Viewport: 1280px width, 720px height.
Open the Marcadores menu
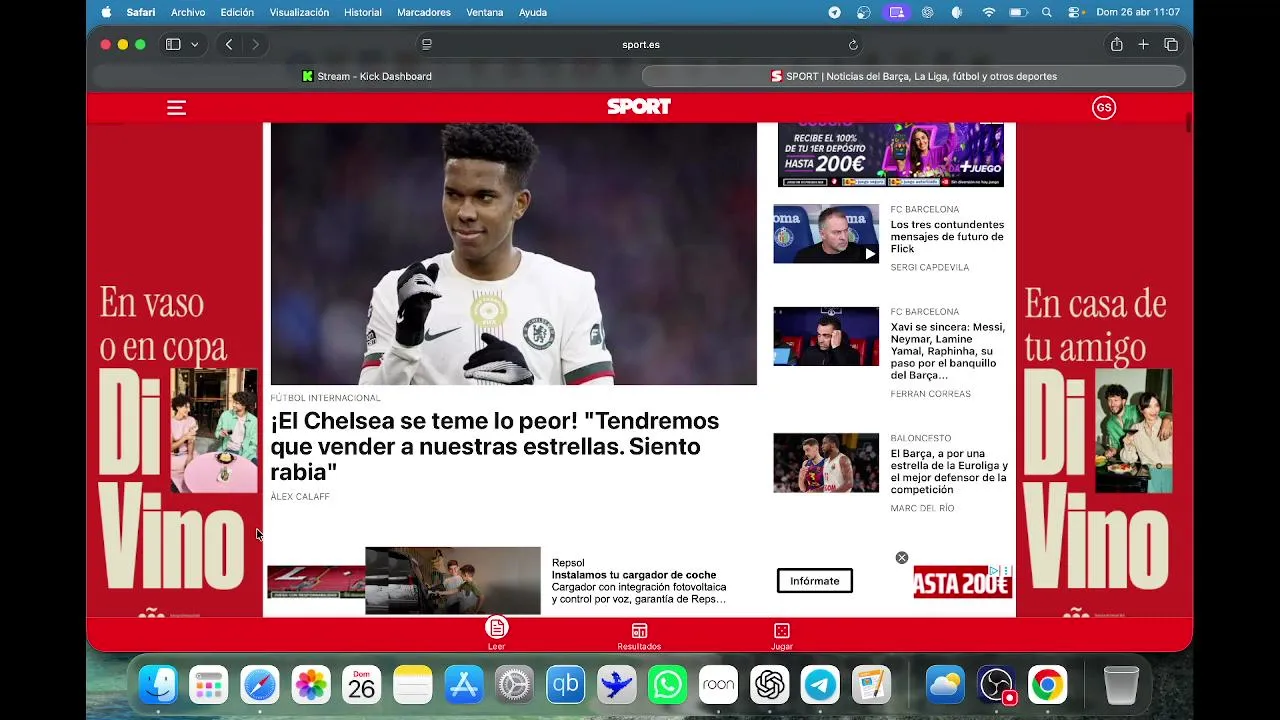tap(424, 12)
